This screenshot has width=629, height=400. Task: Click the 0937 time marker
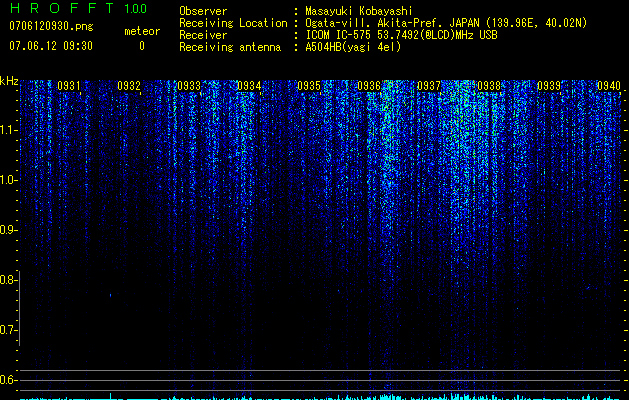(x=428, y=86)
